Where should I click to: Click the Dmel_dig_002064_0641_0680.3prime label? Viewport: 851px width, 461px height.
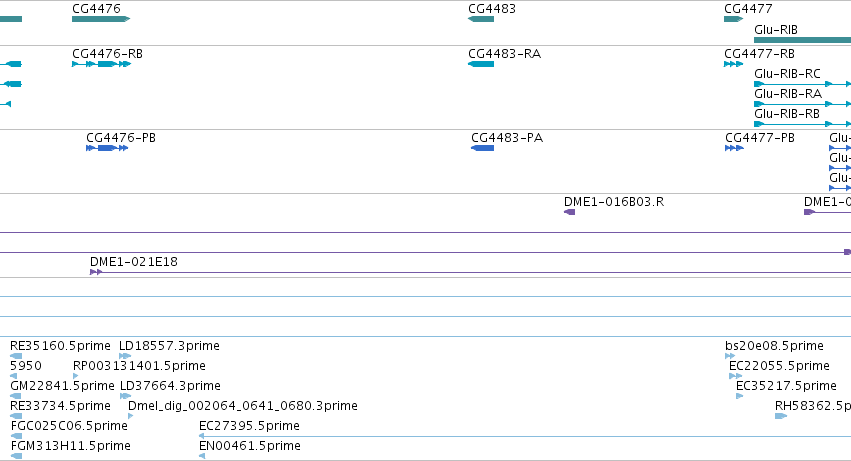[x=243, y=406]
